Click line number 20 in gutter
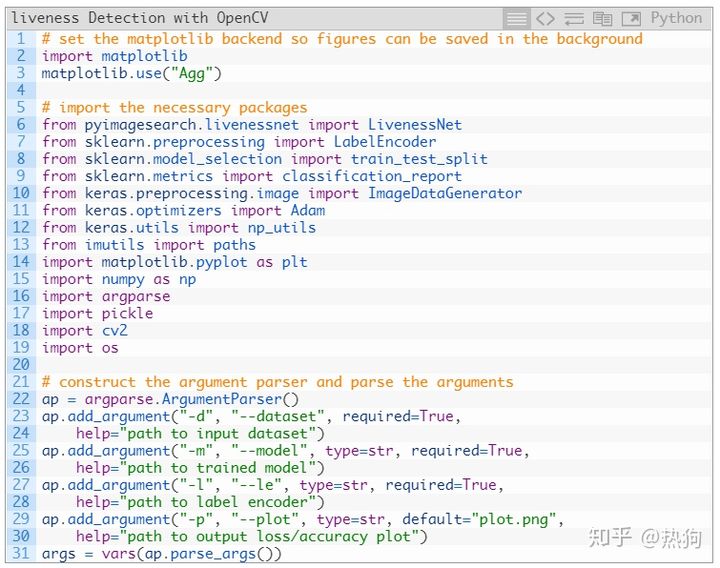 click(x=21, y=365)
